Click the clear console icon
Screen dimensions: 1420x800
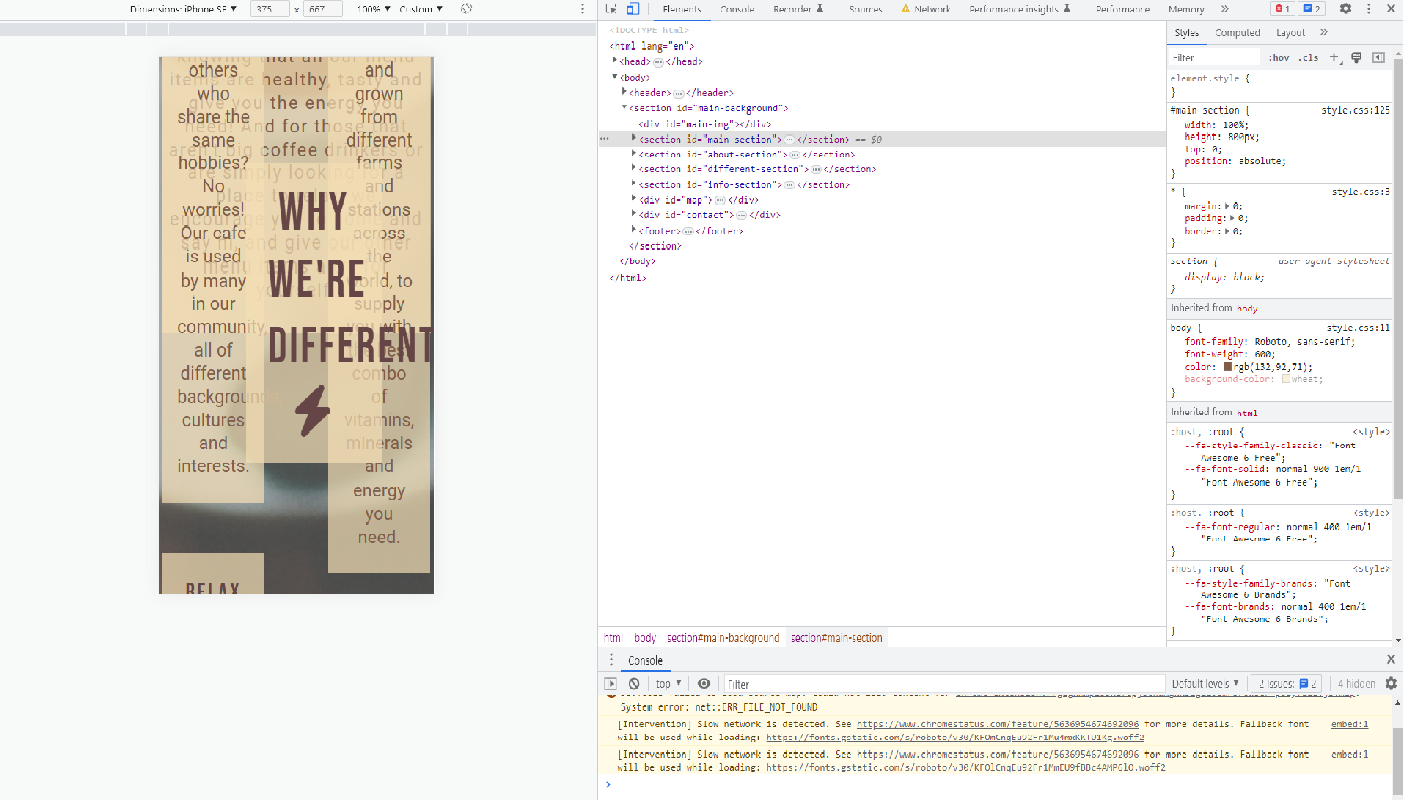[632, 683]
